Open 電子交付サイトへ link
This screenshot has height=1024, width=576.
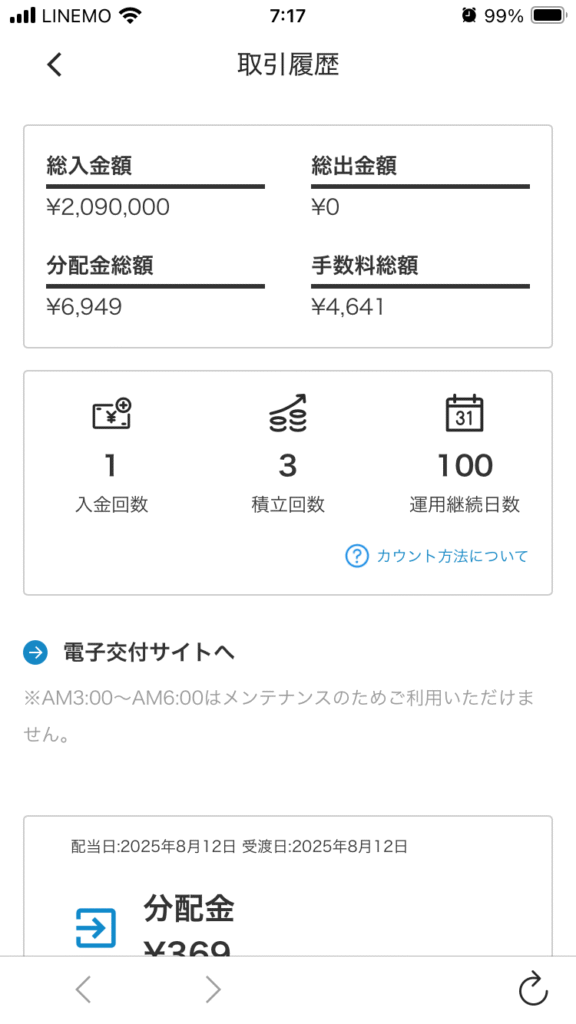tap(148, 652)
